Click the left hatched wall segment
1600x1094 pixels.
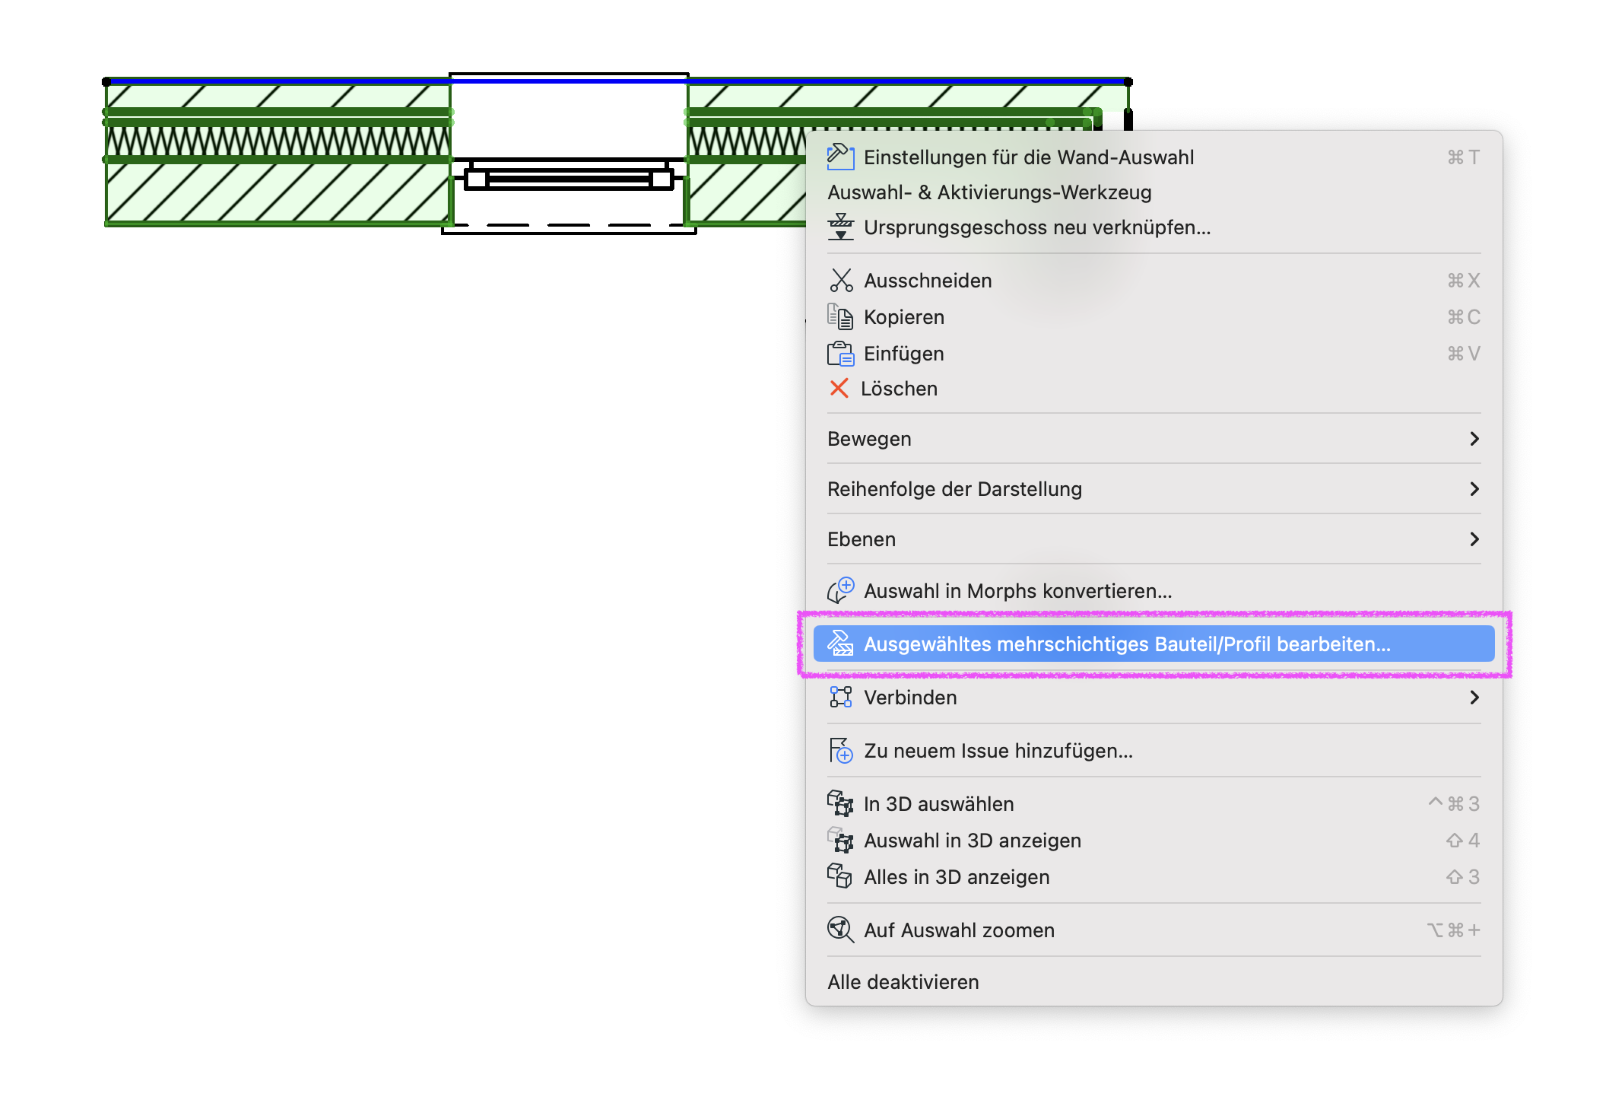point(277,154)
